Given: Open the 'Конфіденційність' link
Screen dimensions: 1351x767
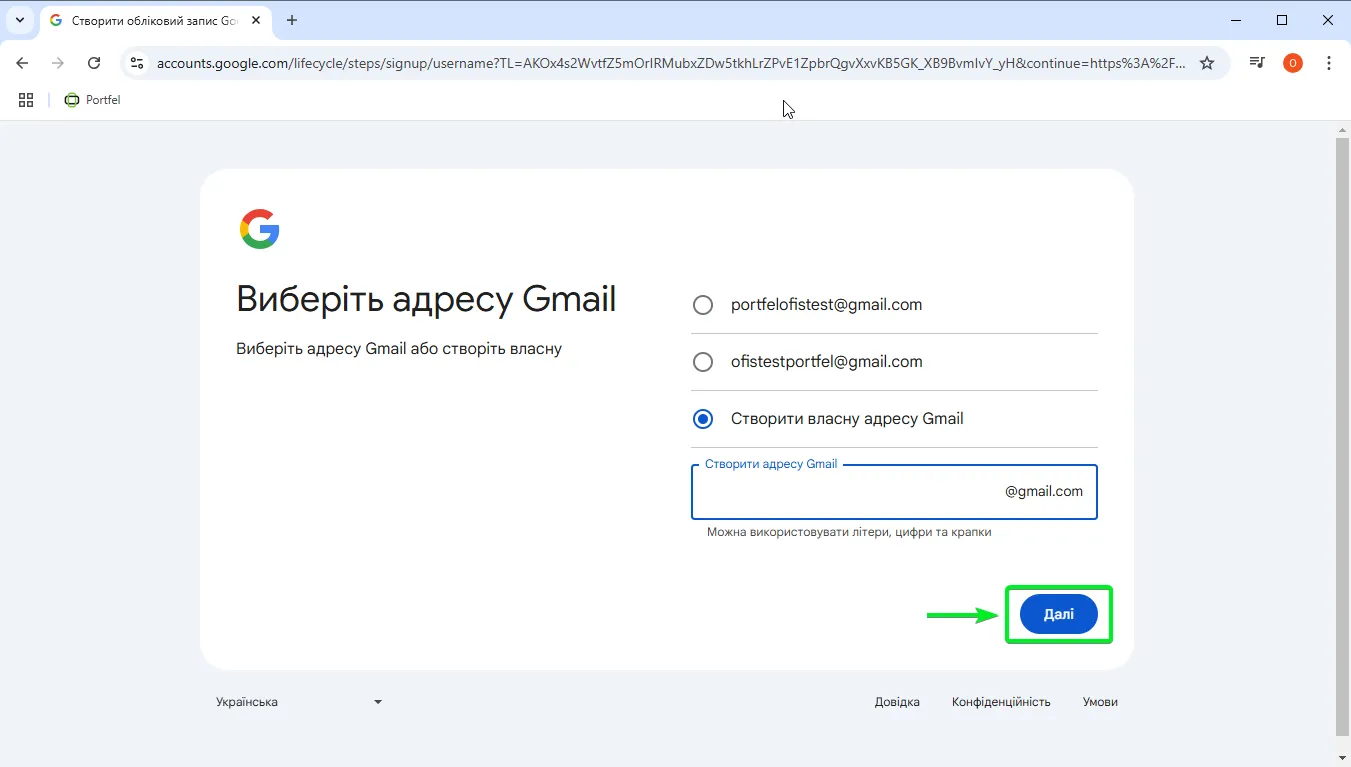Looking at the screenshot, I should click(x=1001, y=702).
